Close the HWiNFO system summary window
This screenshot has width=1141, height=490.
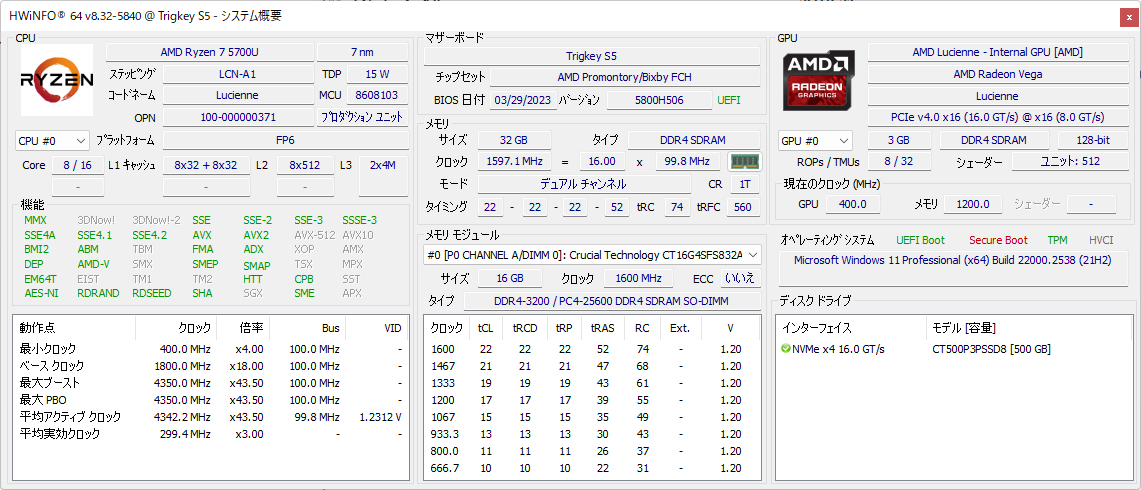coord(1128,16)
